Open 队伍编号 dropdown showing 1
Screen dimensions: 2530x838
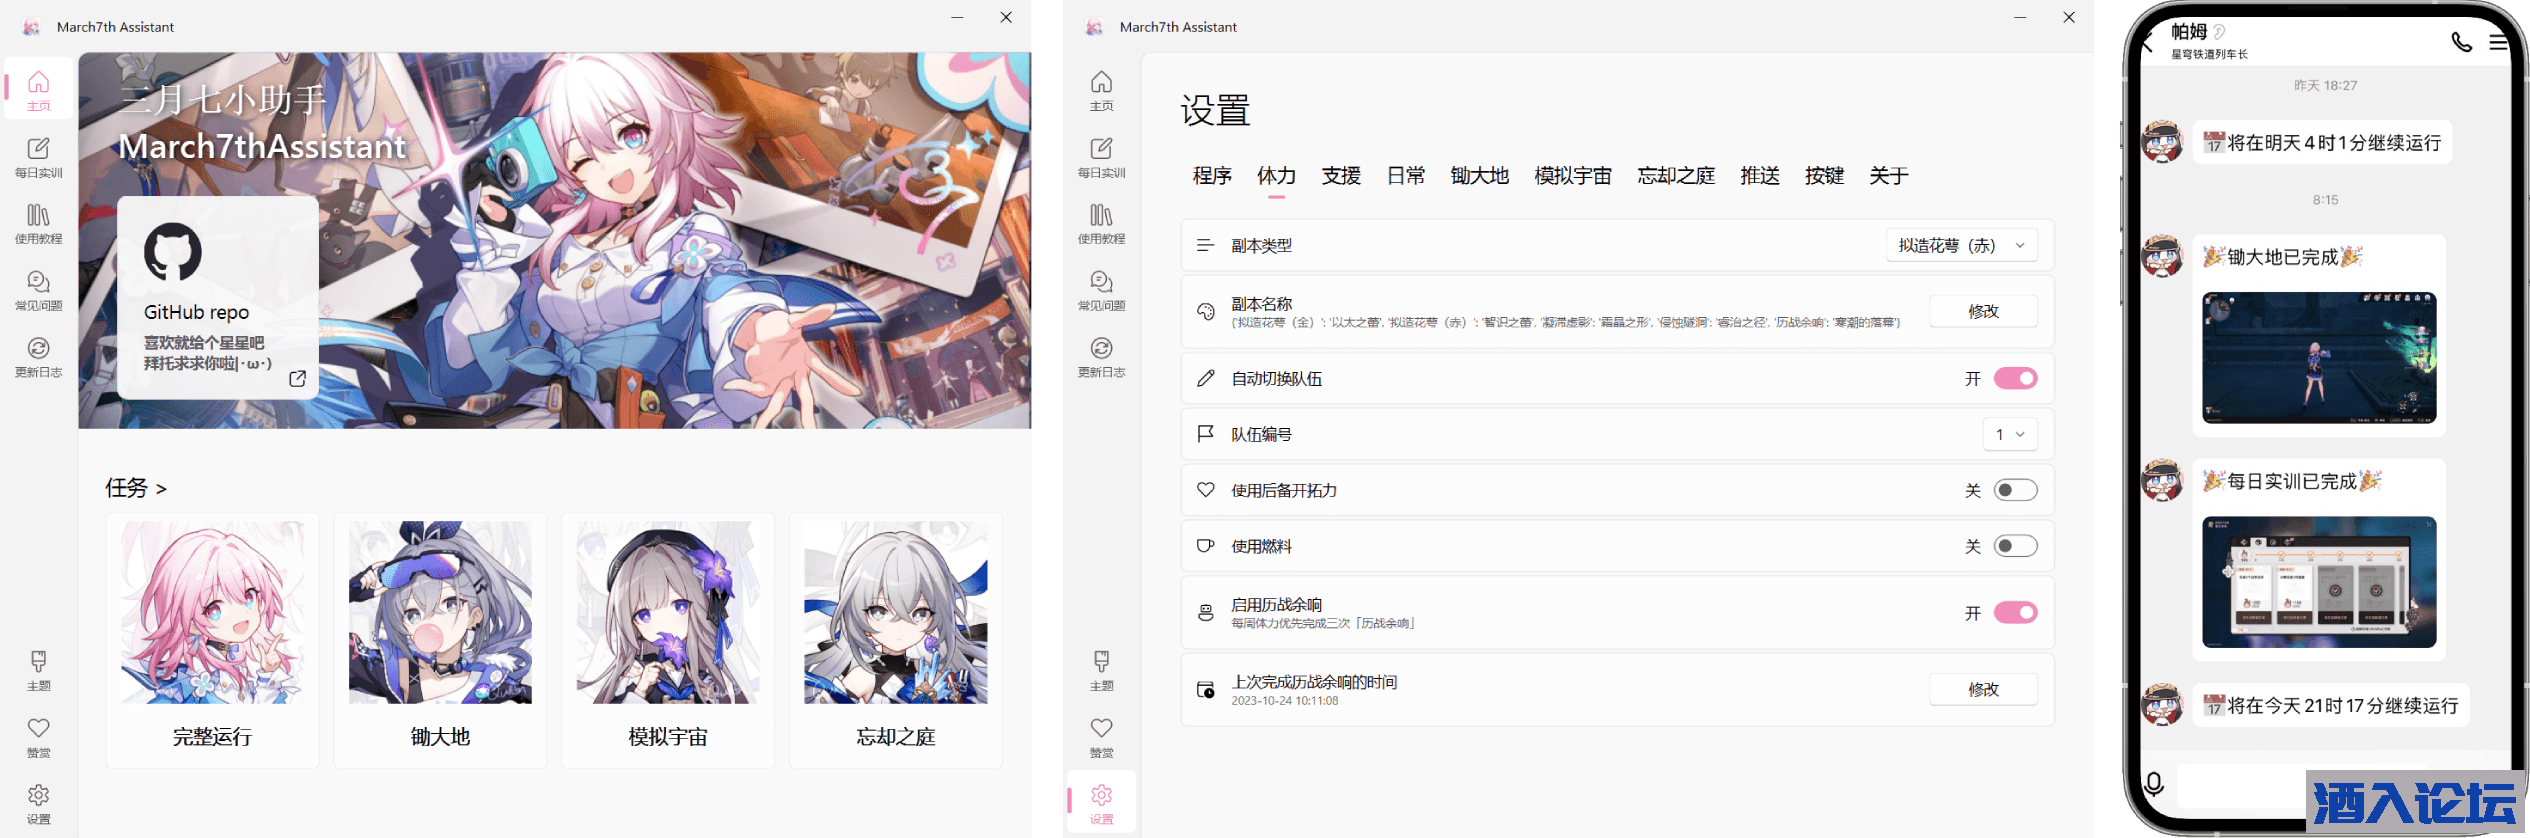(2010, 434)
